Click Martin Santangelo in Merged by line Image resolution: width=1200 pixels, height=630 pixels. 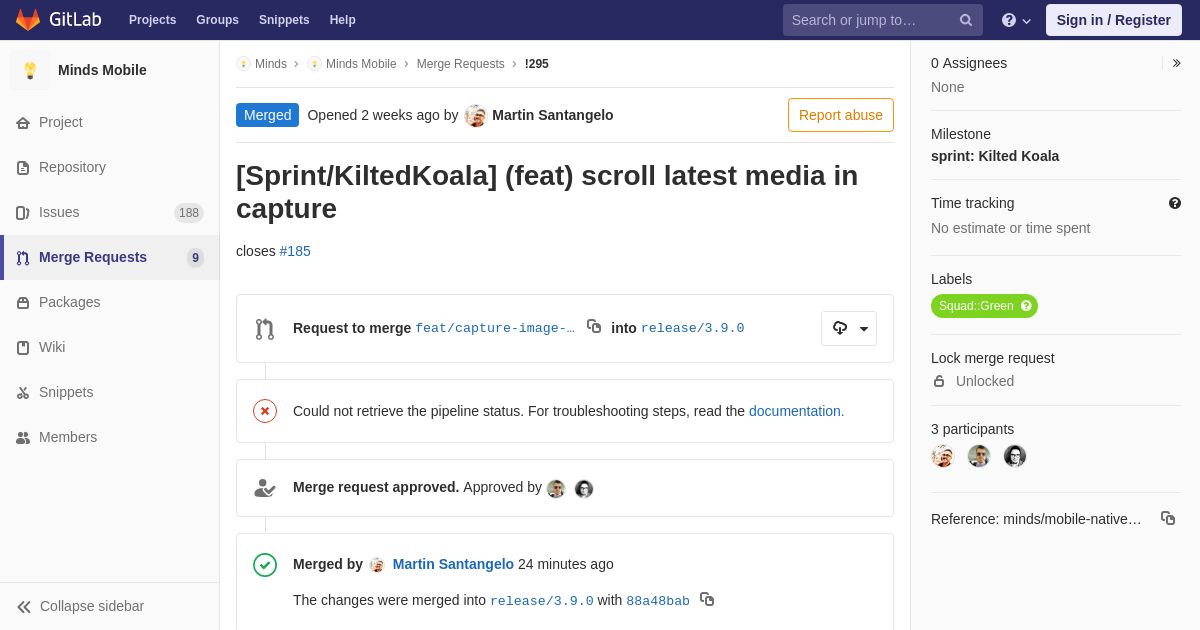[453, 564]
